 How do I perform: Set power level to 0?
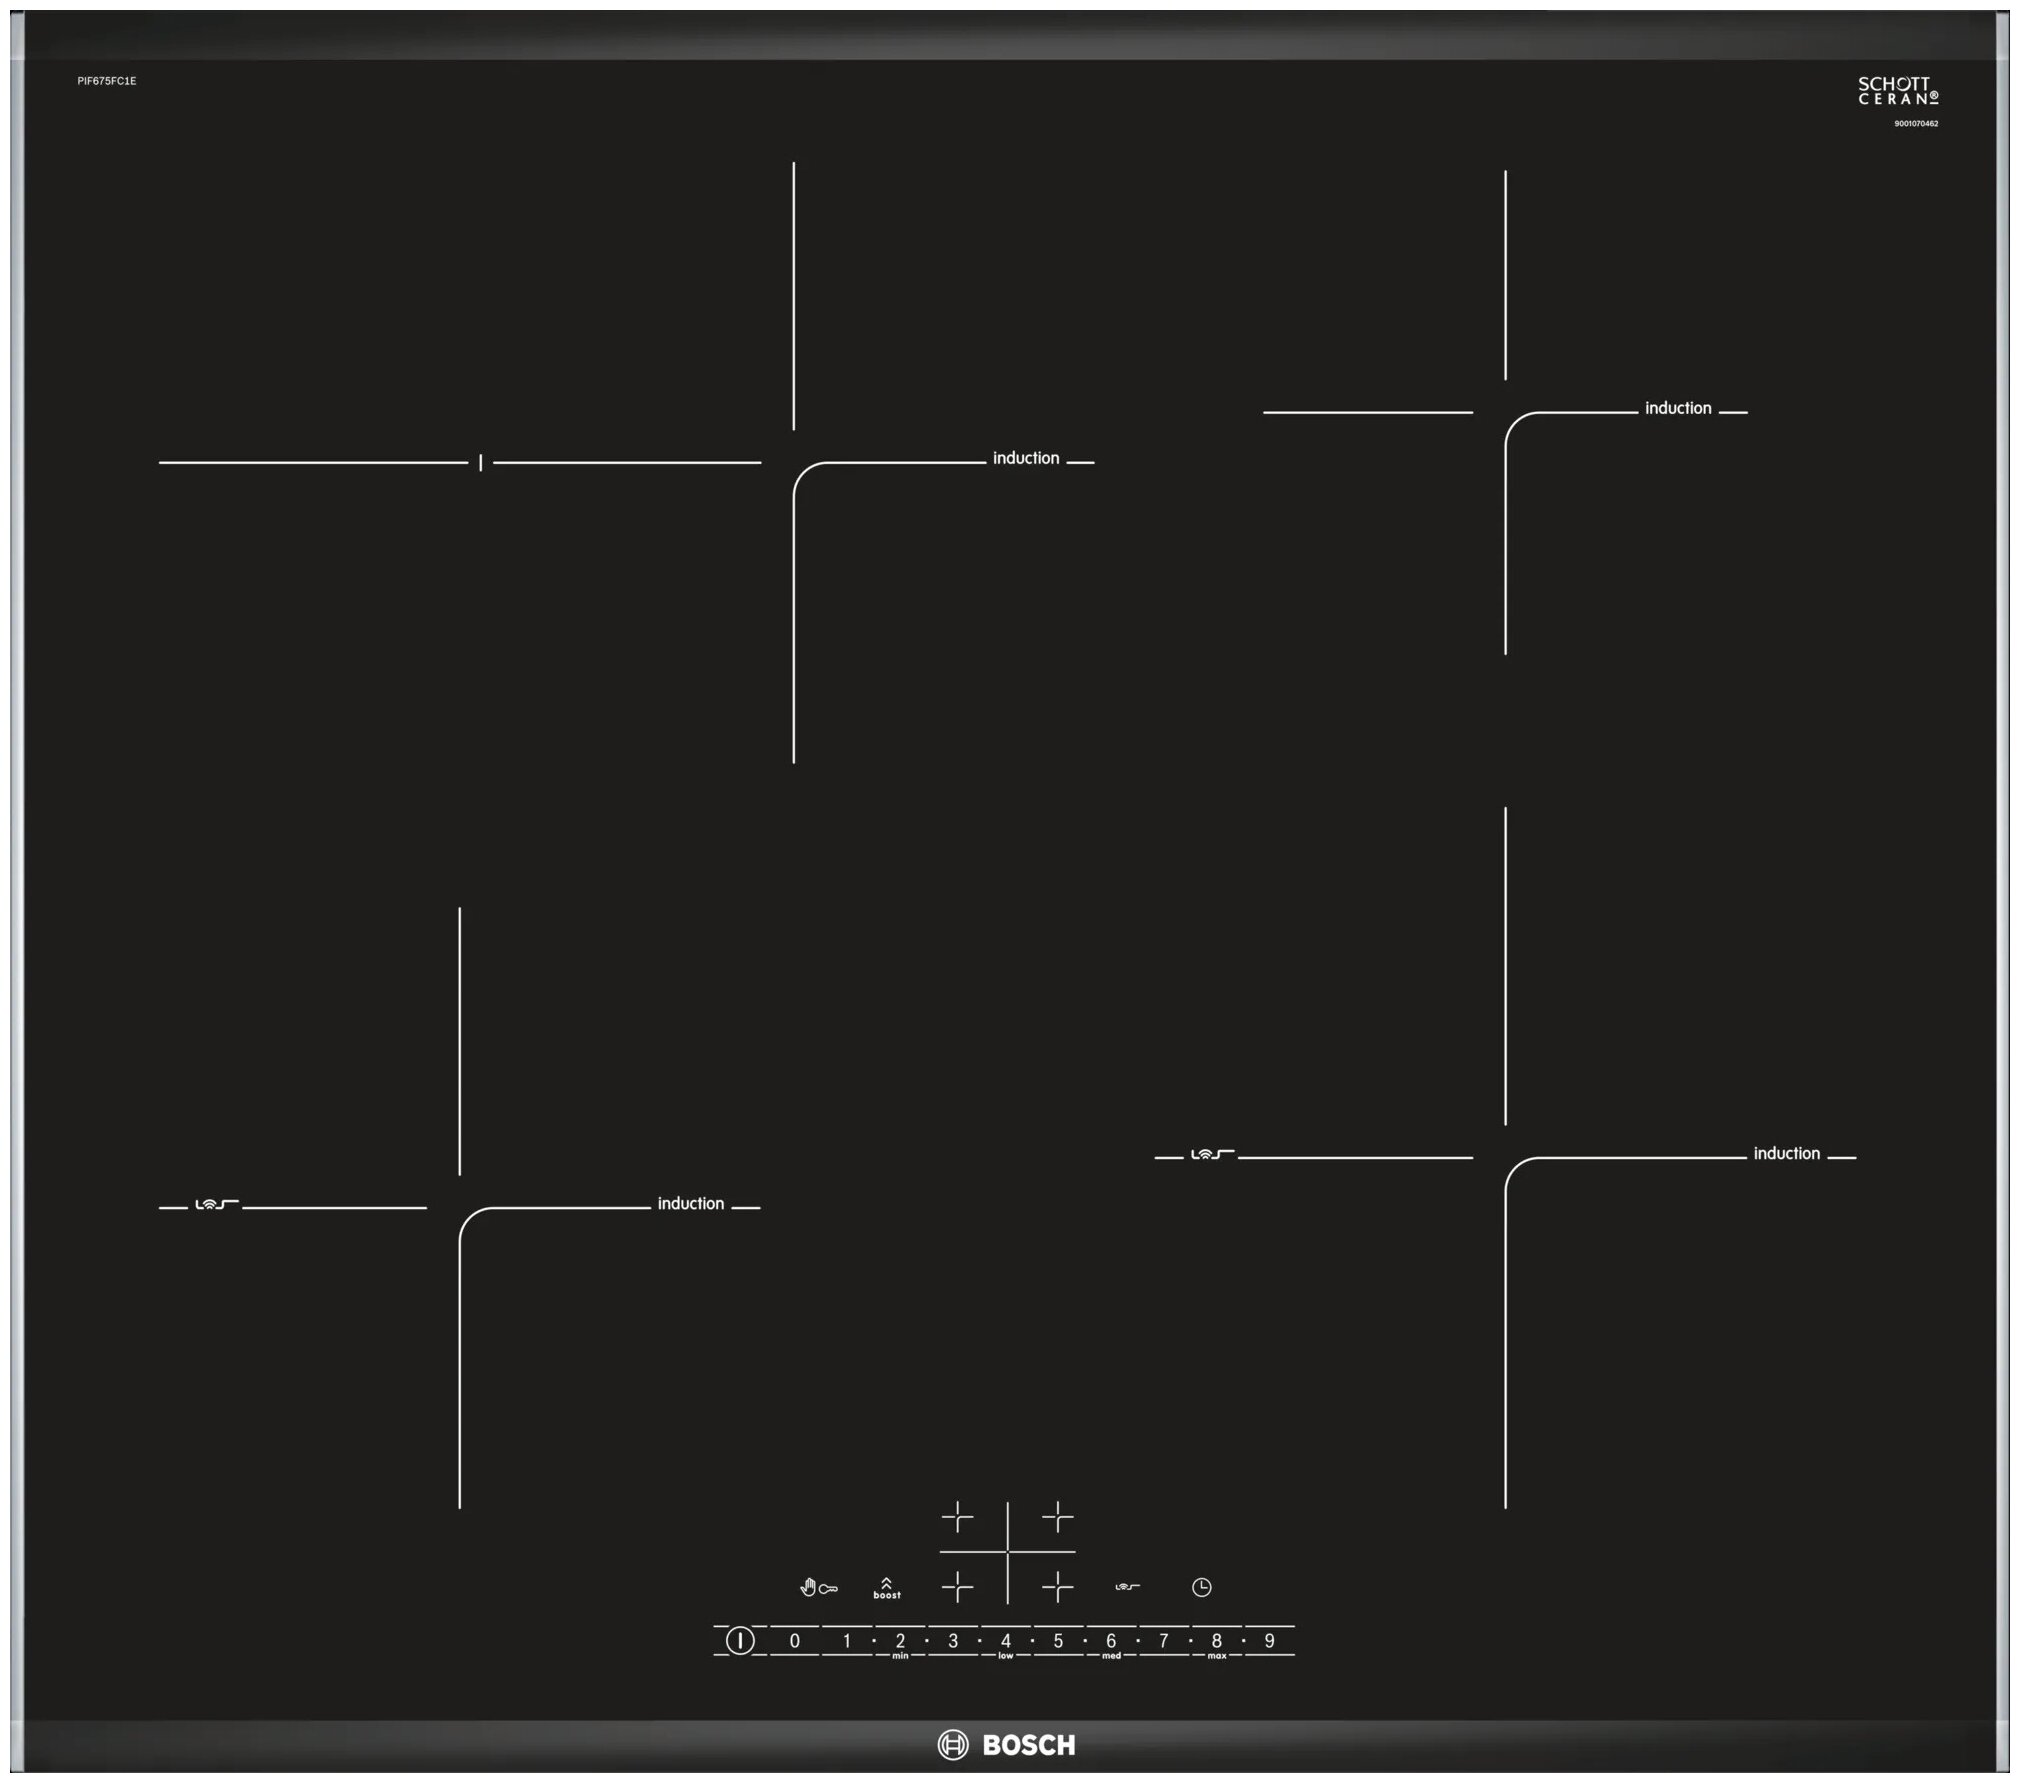pos(794,1641)
